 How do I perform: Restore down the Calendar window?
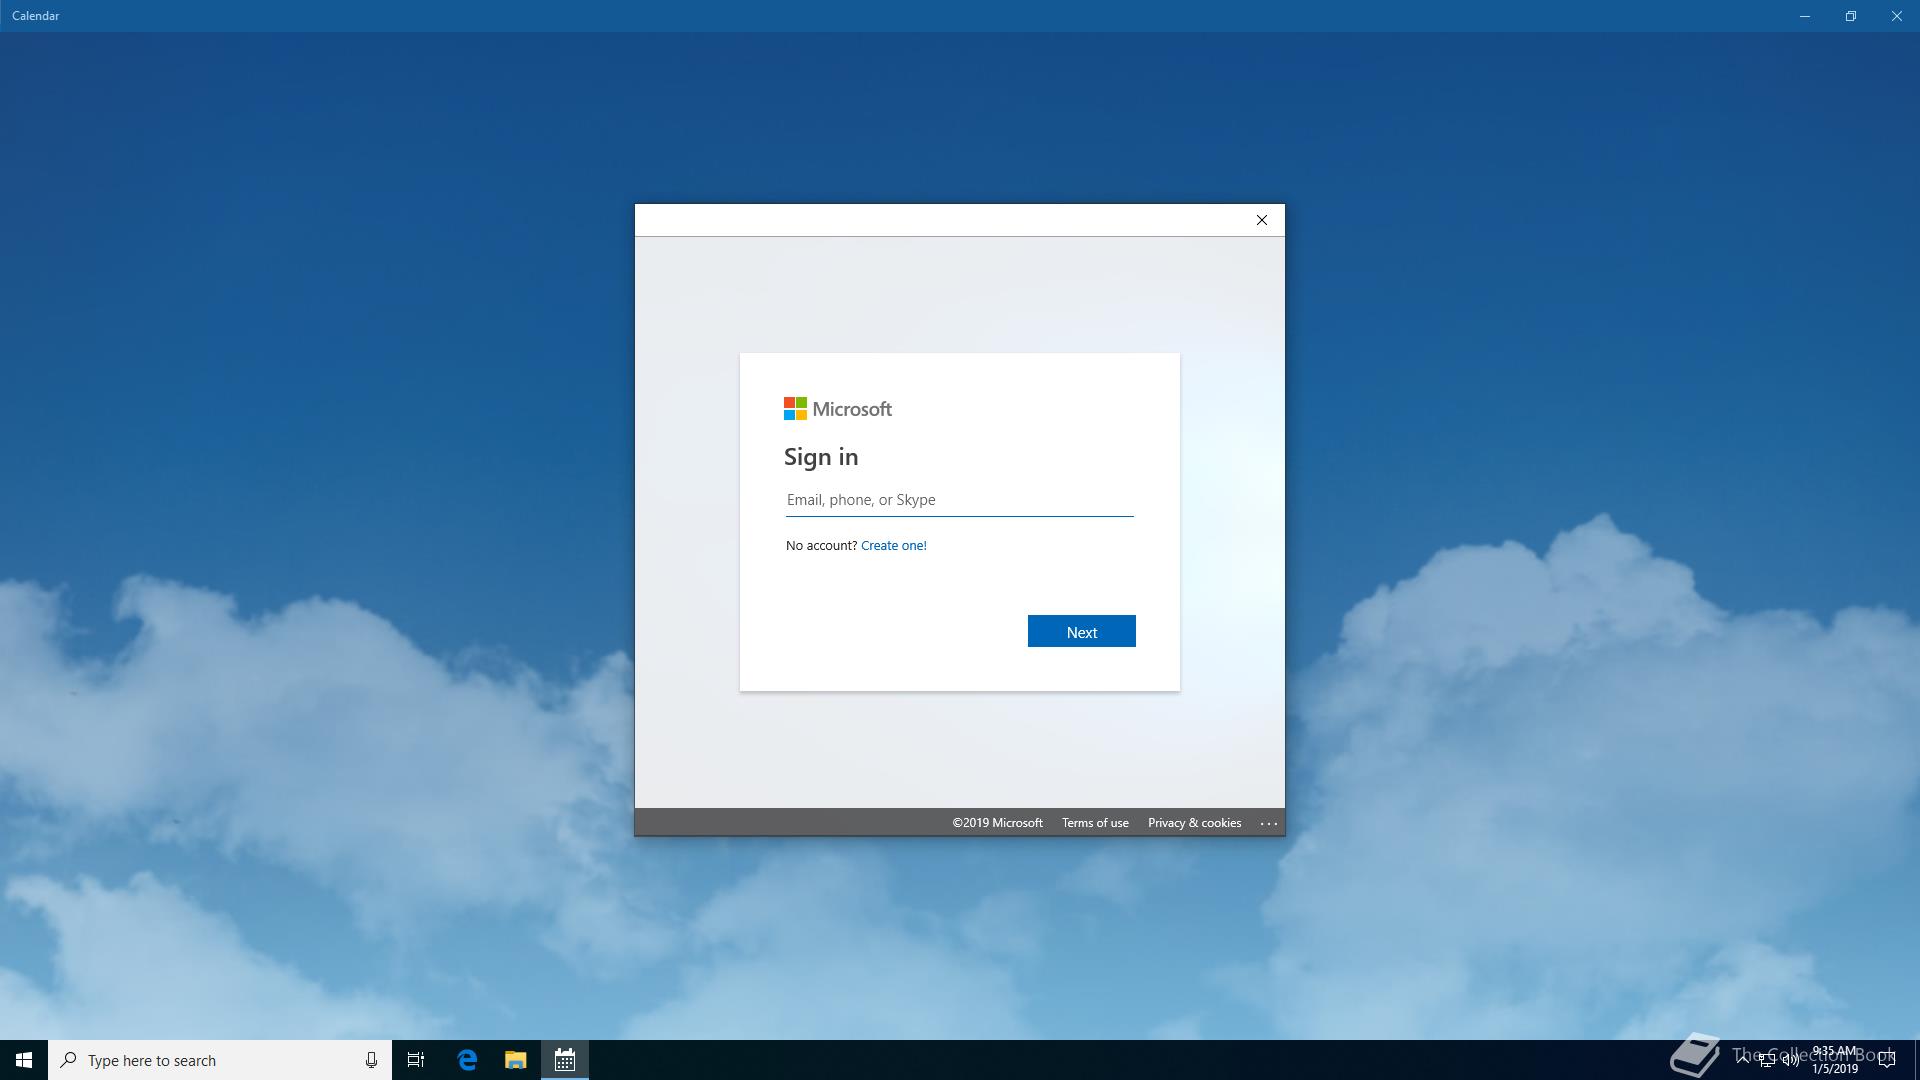point(1851,16)
